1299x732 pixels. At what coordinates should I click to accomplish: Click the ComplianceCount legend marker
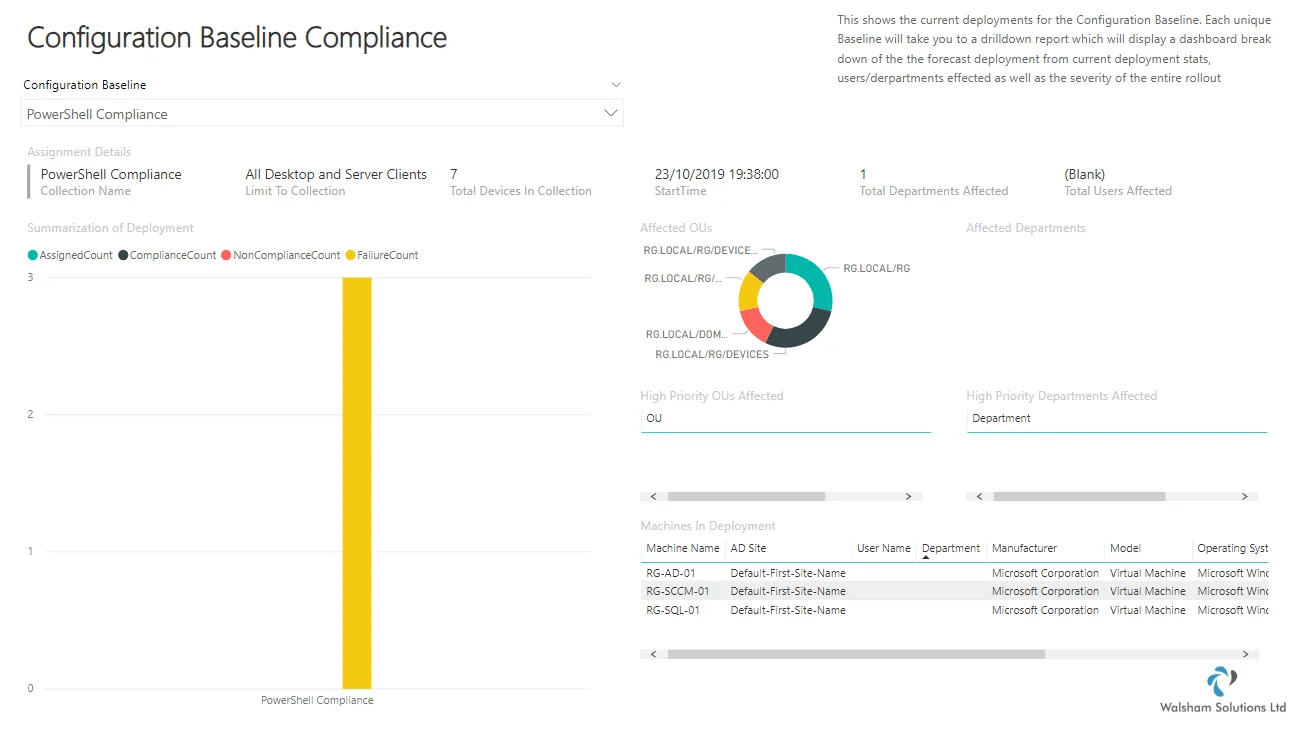[x=123, y=255]
